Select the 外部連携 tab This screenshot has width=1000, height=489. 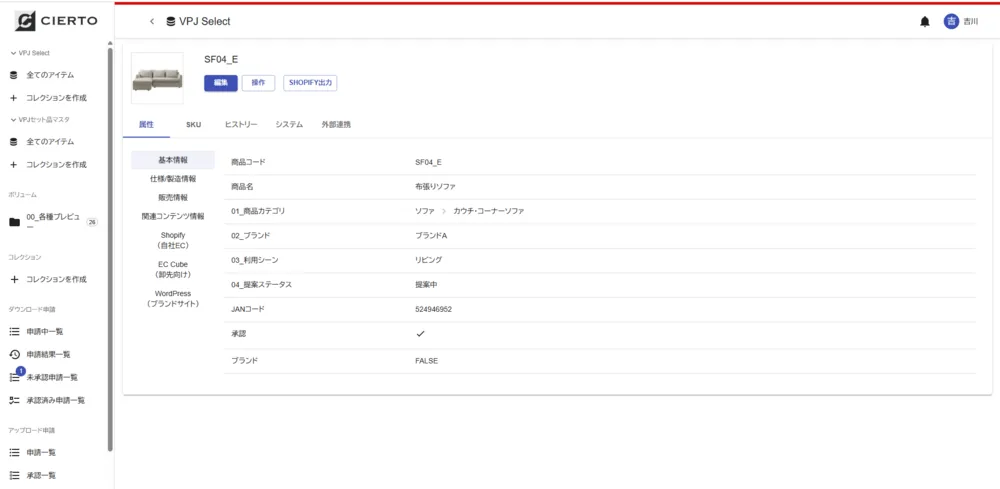click(x=335, y=125)
